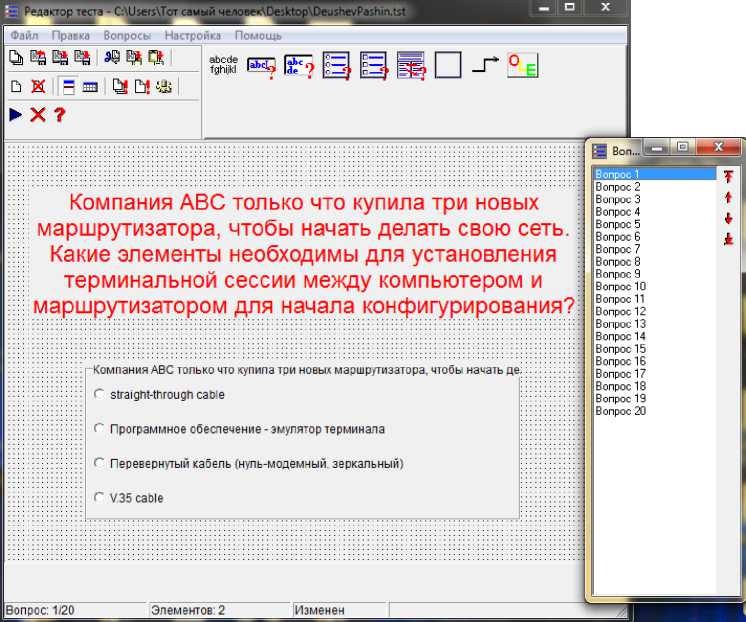This screenshot has width=746, height=622.
Task: Insert a multi-line text answer question
Action: [x=299, y=66]
